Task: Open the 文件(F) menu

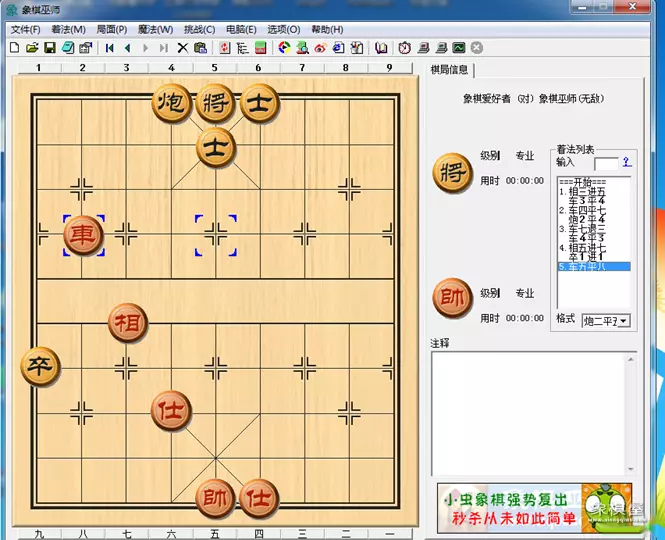Action: click(x=26, y=30)
